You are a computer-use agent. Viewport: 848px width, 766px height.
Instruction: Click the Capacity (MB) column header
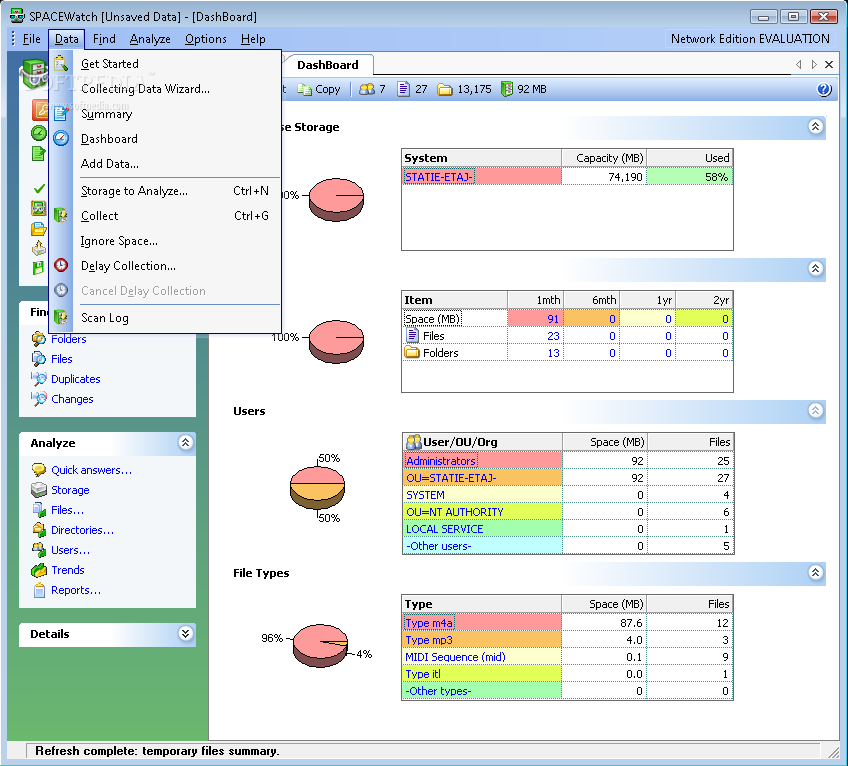coord(604,158)
